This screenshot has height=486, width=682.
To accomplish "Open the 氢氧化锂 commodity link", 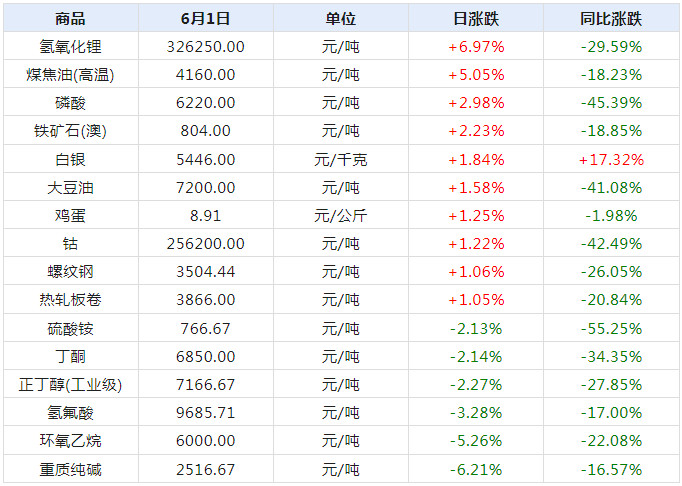I will tap(70, 46).
